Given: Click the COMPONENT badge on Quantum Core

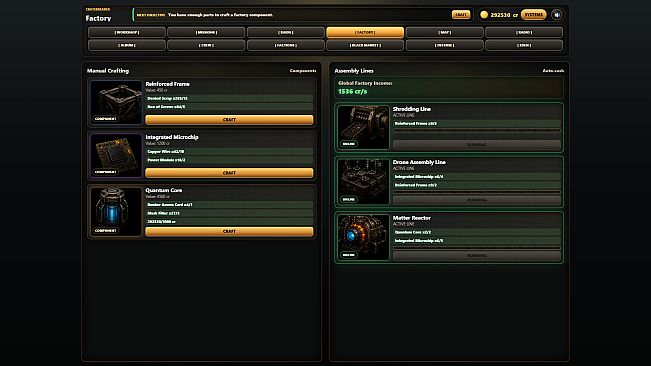Looking at the screenshot, I should tap(105, 231).
